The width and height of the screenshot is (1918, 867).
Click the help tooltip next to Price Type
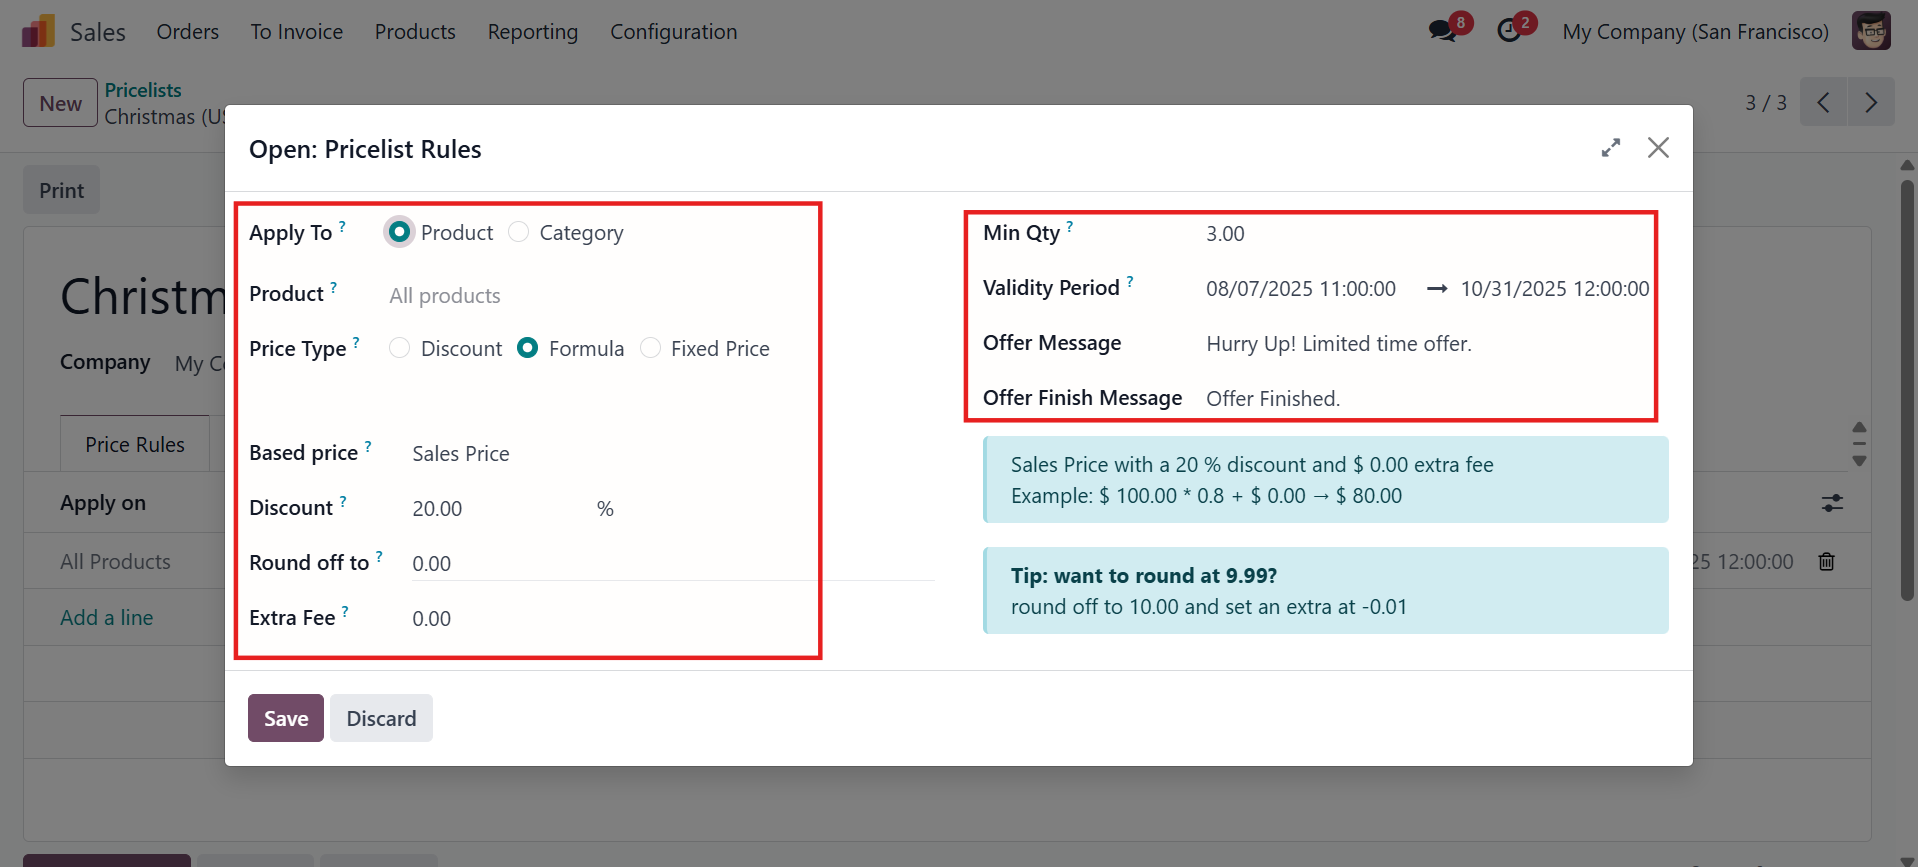[356, 342]
